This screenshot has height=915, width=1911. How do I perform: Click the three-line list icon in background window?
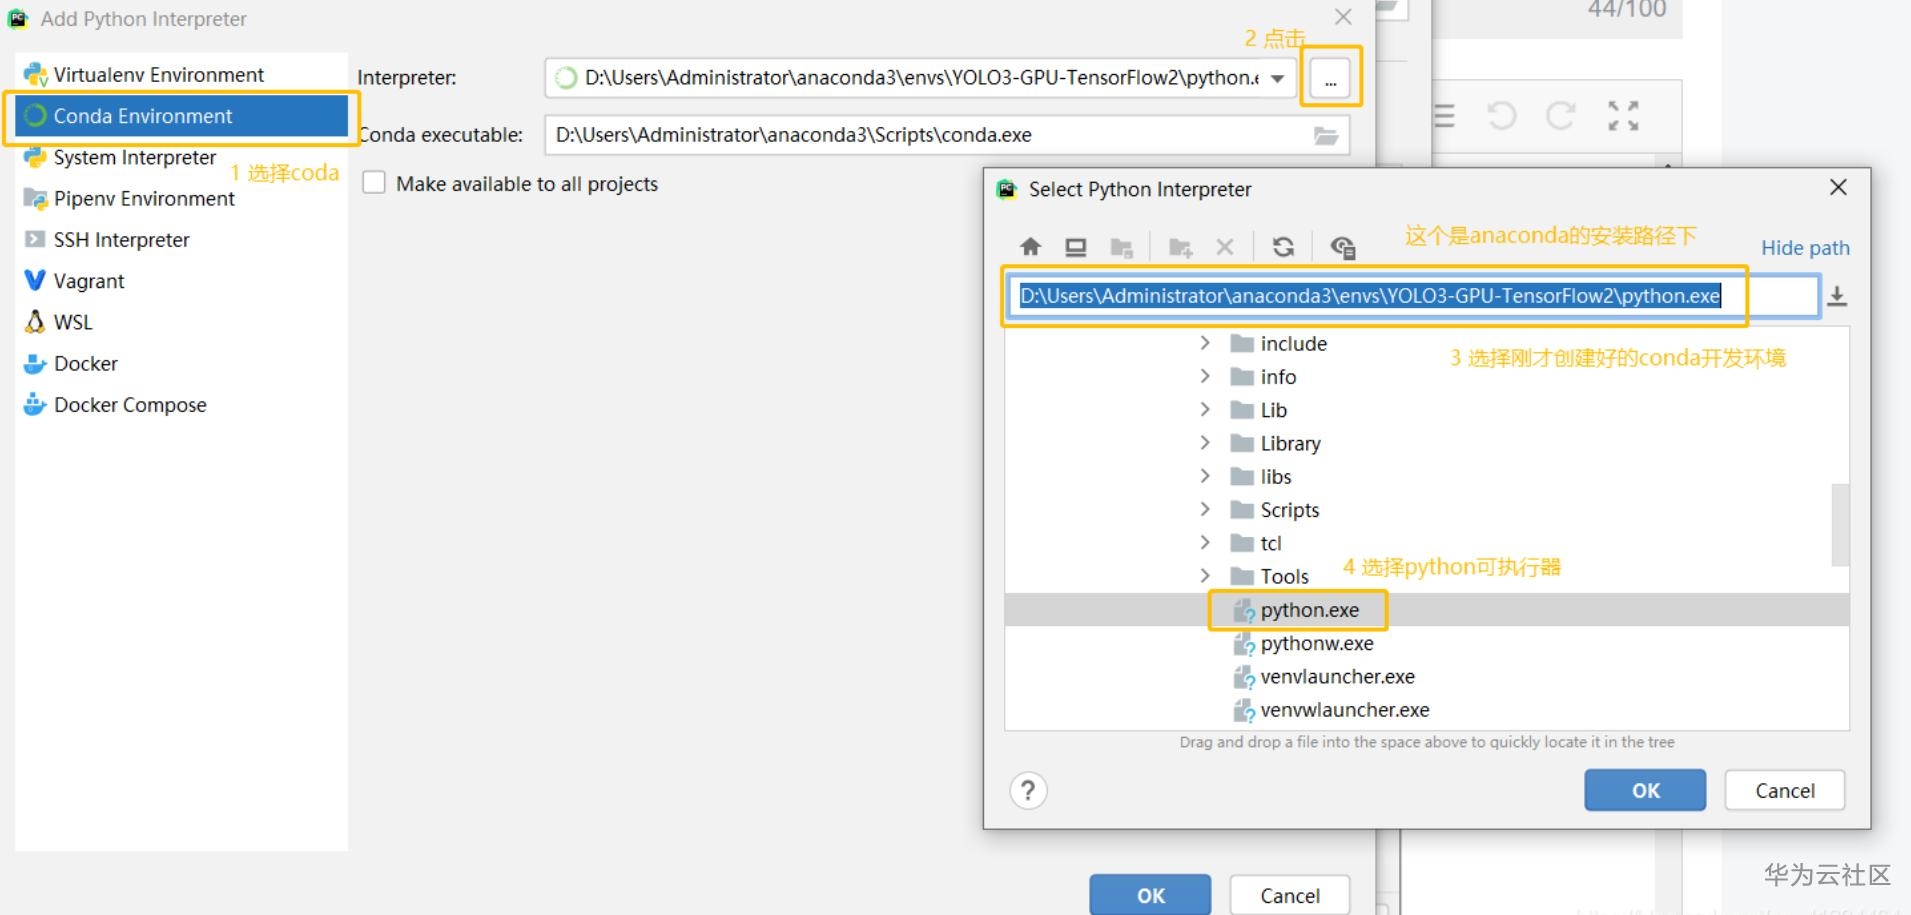(x=1444, y=116)
